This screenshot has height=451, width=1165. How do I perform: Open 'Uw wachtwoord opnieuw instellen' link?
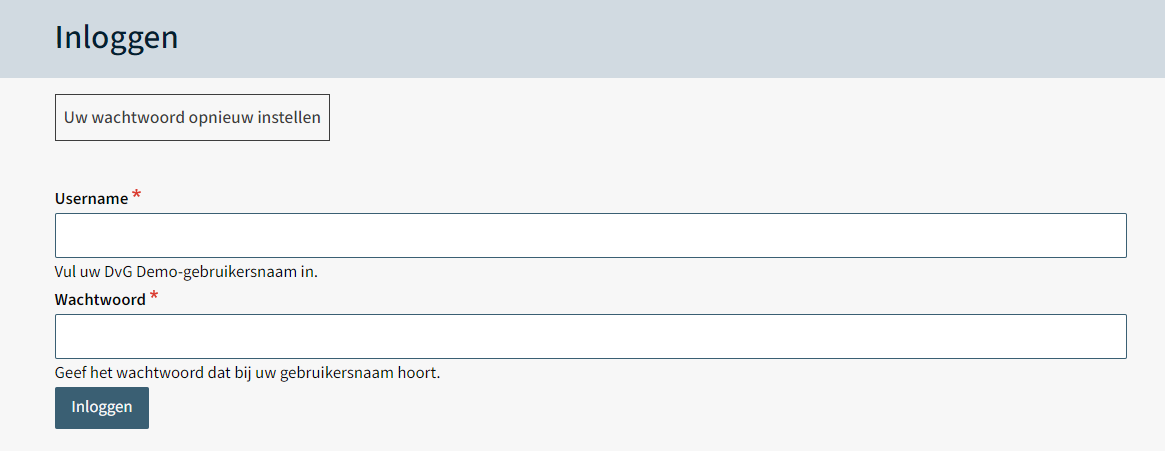click(192, 117)
